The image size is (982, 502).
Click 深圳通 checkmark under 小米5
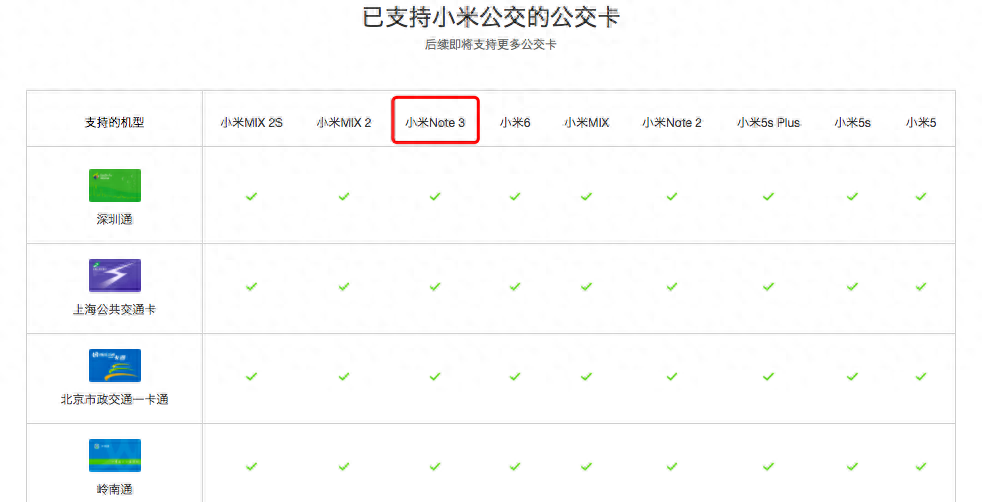pos(921,197)
